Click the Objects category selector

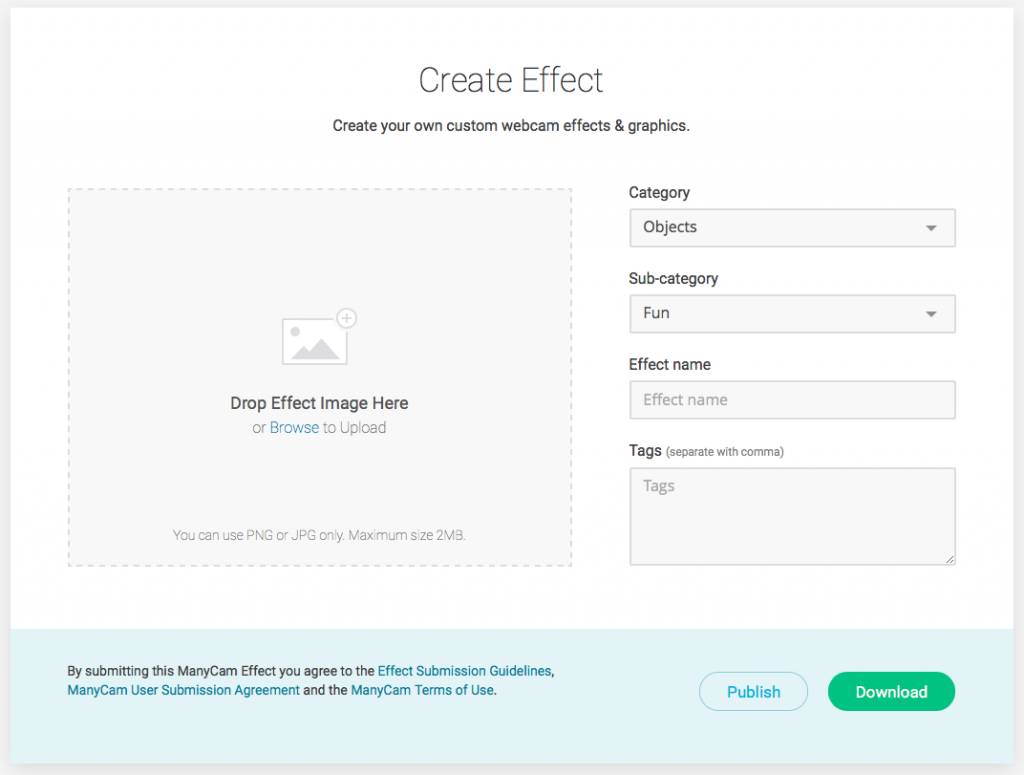click(792, 227)
